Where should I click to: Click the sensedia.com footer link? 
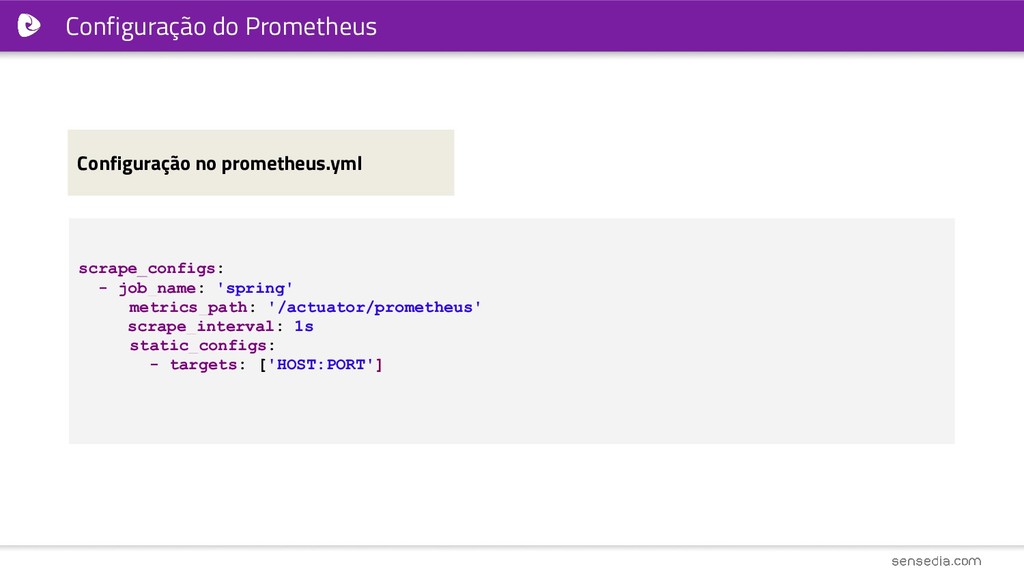pyautogui.click(x=936, y=561)
